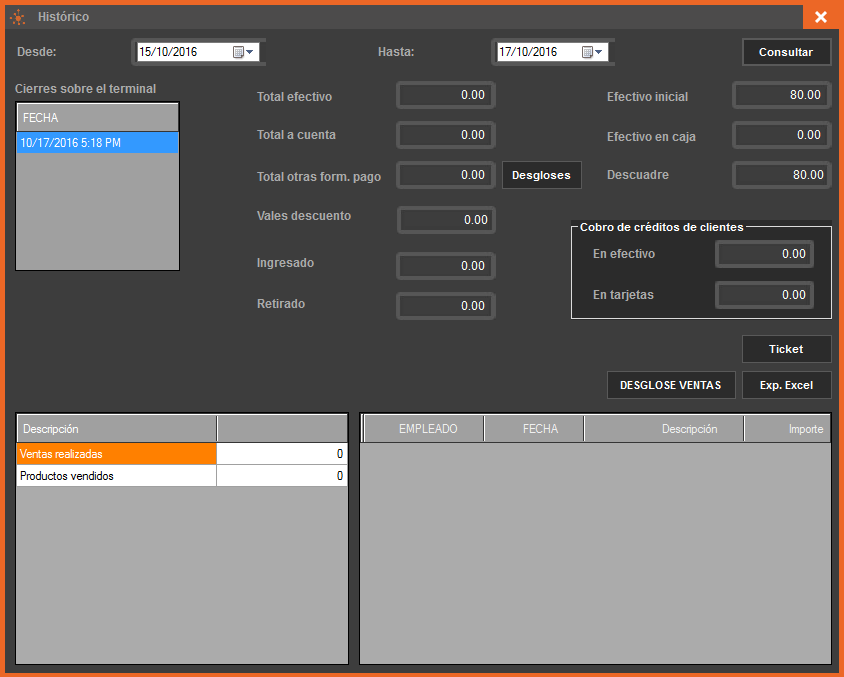Open the Hasta date calendar picker
Image resolution: width=844 pixels, height=677 pixels.
[x=593, y=52]
